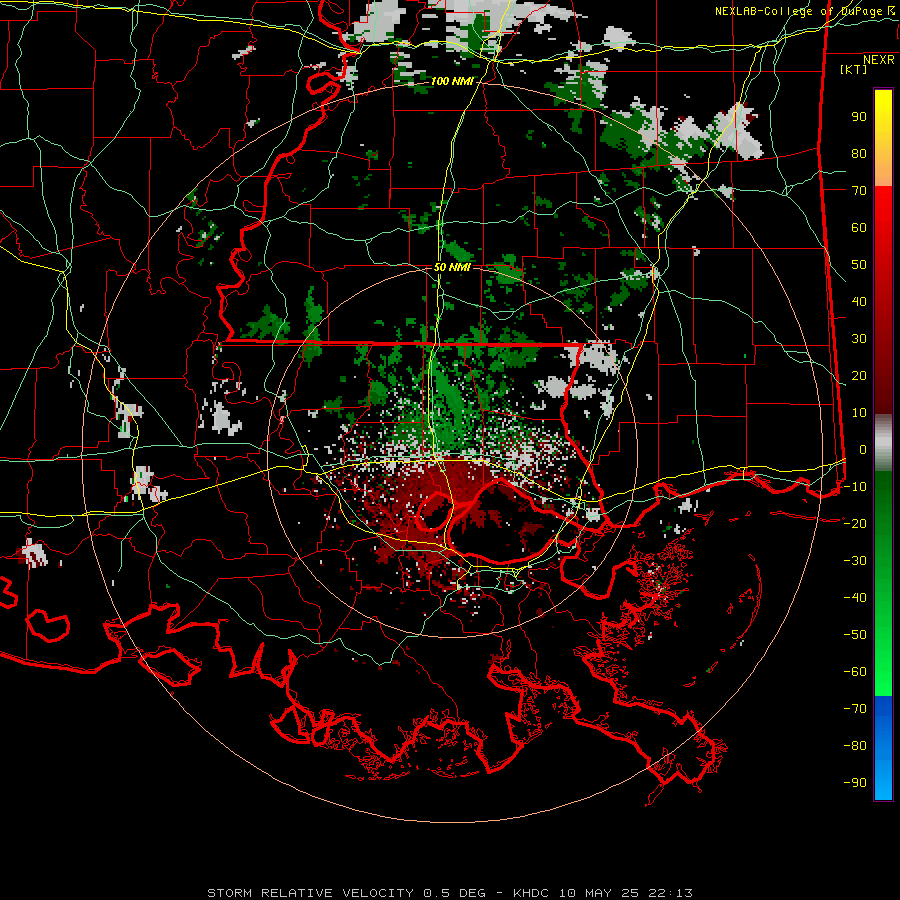Click the NEXR label above the scale
The image size is (900, 900).
(879, 60)
